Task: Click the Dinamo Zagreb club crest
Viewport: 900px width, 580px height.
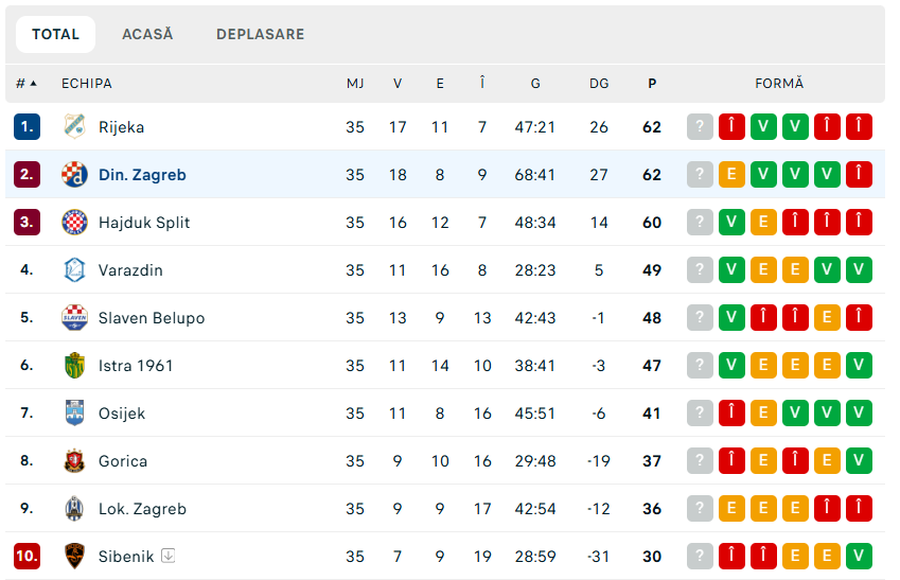Action: (x=75, y=175)
